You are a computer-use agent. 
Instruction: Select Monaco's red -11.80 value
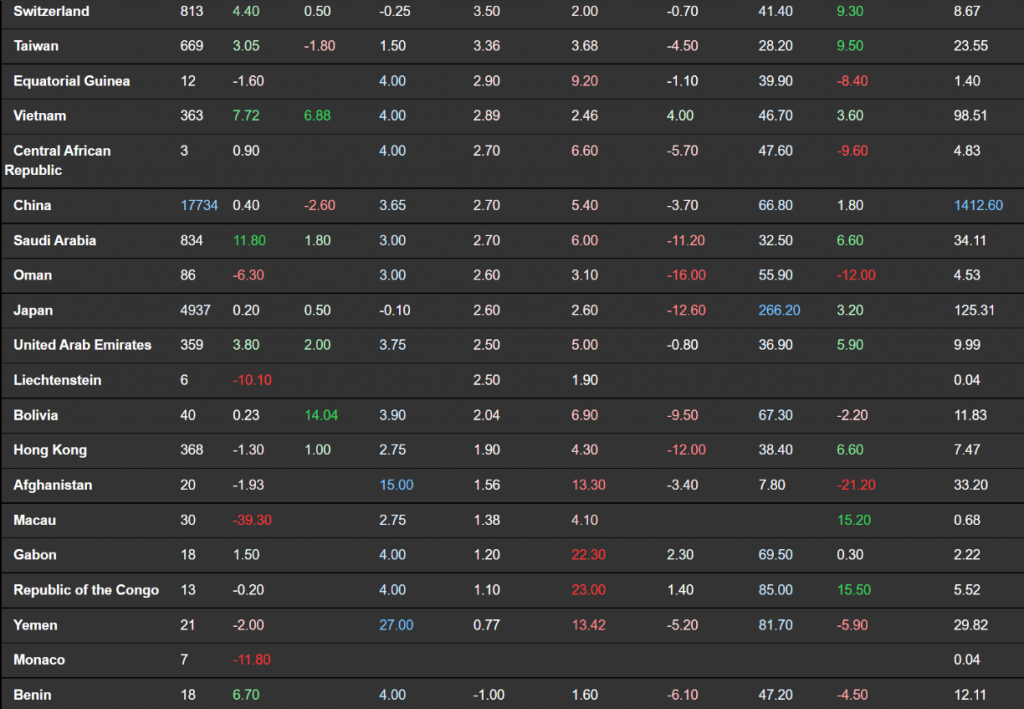pos(251,660)
